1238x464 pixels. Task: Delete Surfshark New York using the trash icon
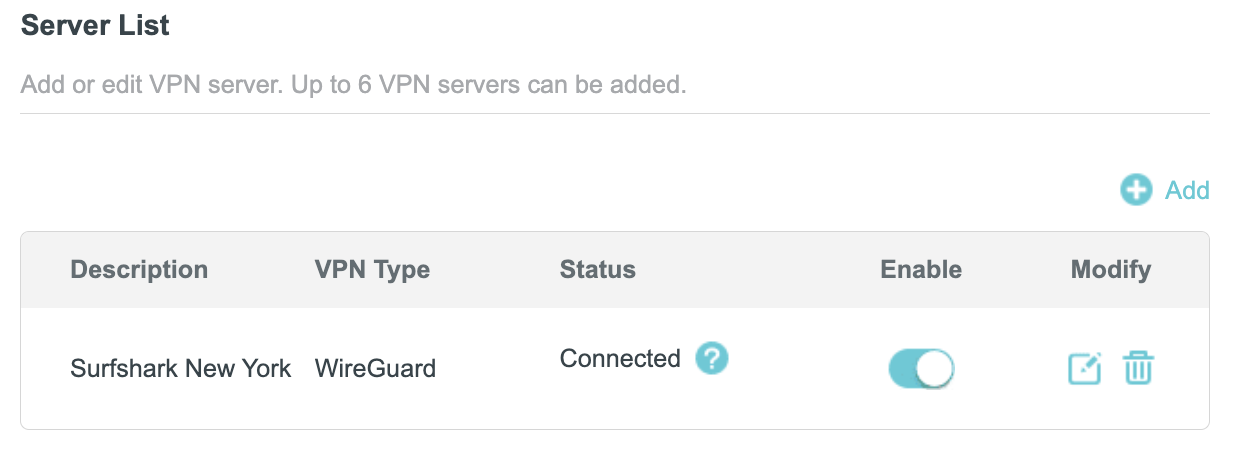tap(1138, 369)
